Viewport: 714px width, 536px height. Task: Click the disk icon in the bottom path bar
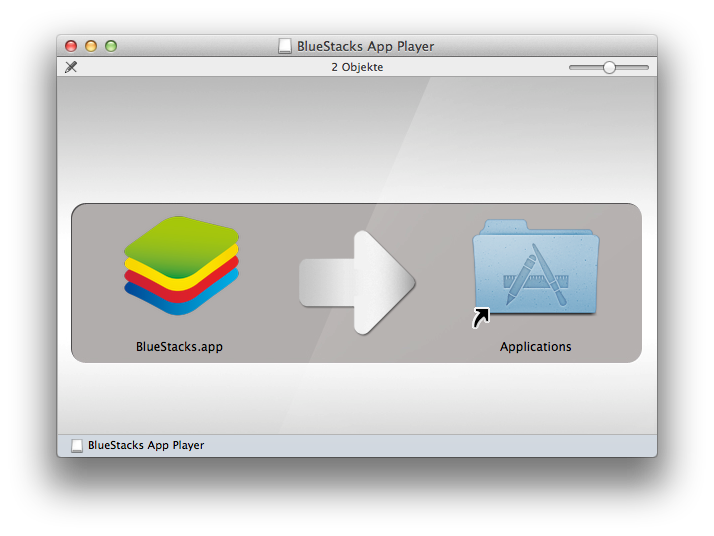pos(77,445)
